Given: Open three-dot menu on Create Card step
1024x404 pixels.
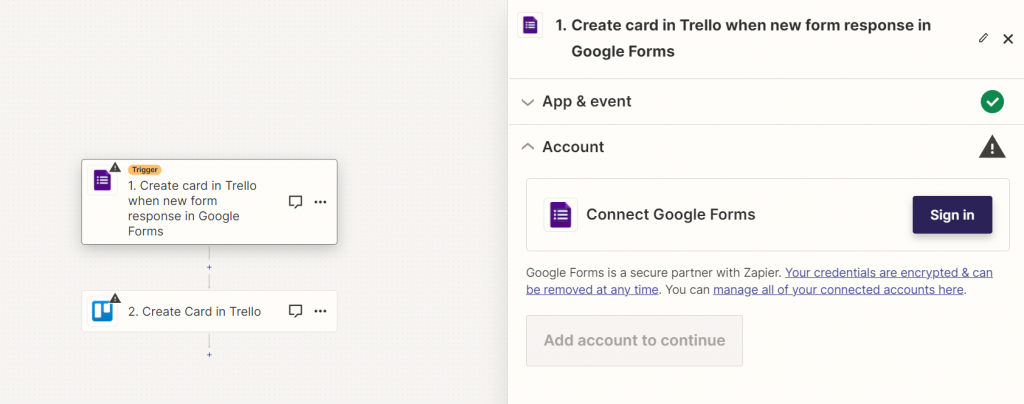Looking at the screenshot, I should (x=320, y=311).
